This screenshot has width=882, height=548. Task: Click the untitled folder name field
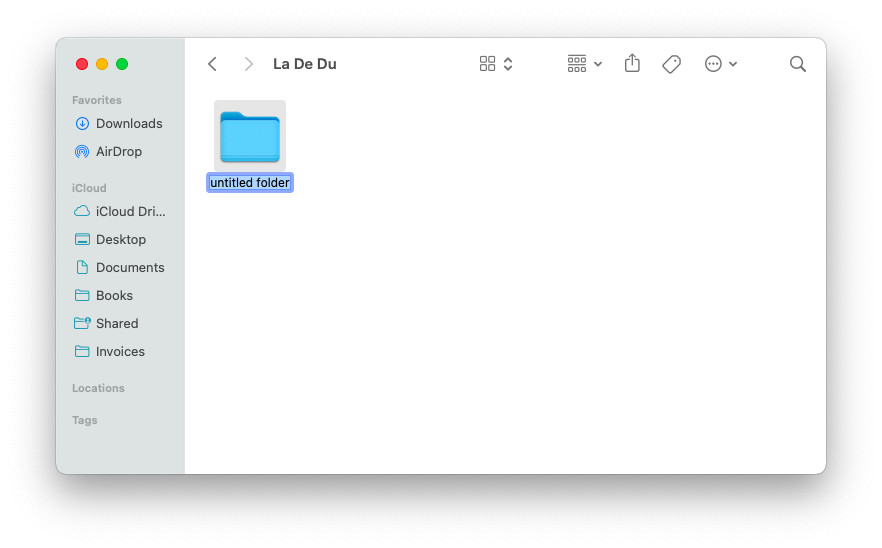click(250, 183)
